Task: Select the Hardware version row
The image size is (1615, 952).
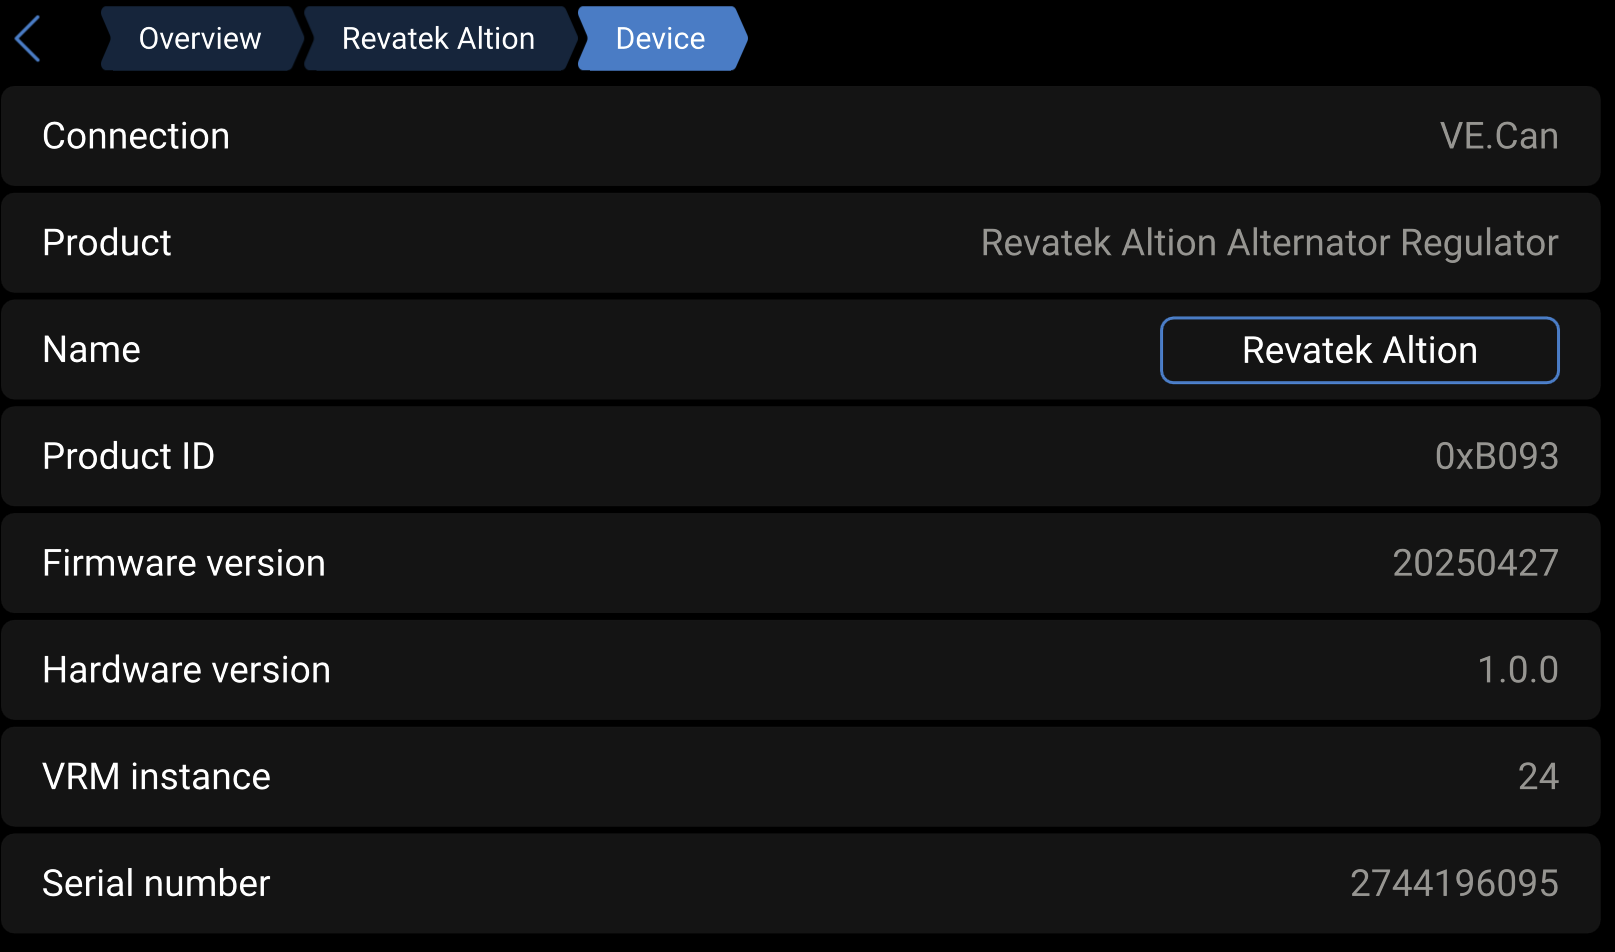Action: pos(801,670)
